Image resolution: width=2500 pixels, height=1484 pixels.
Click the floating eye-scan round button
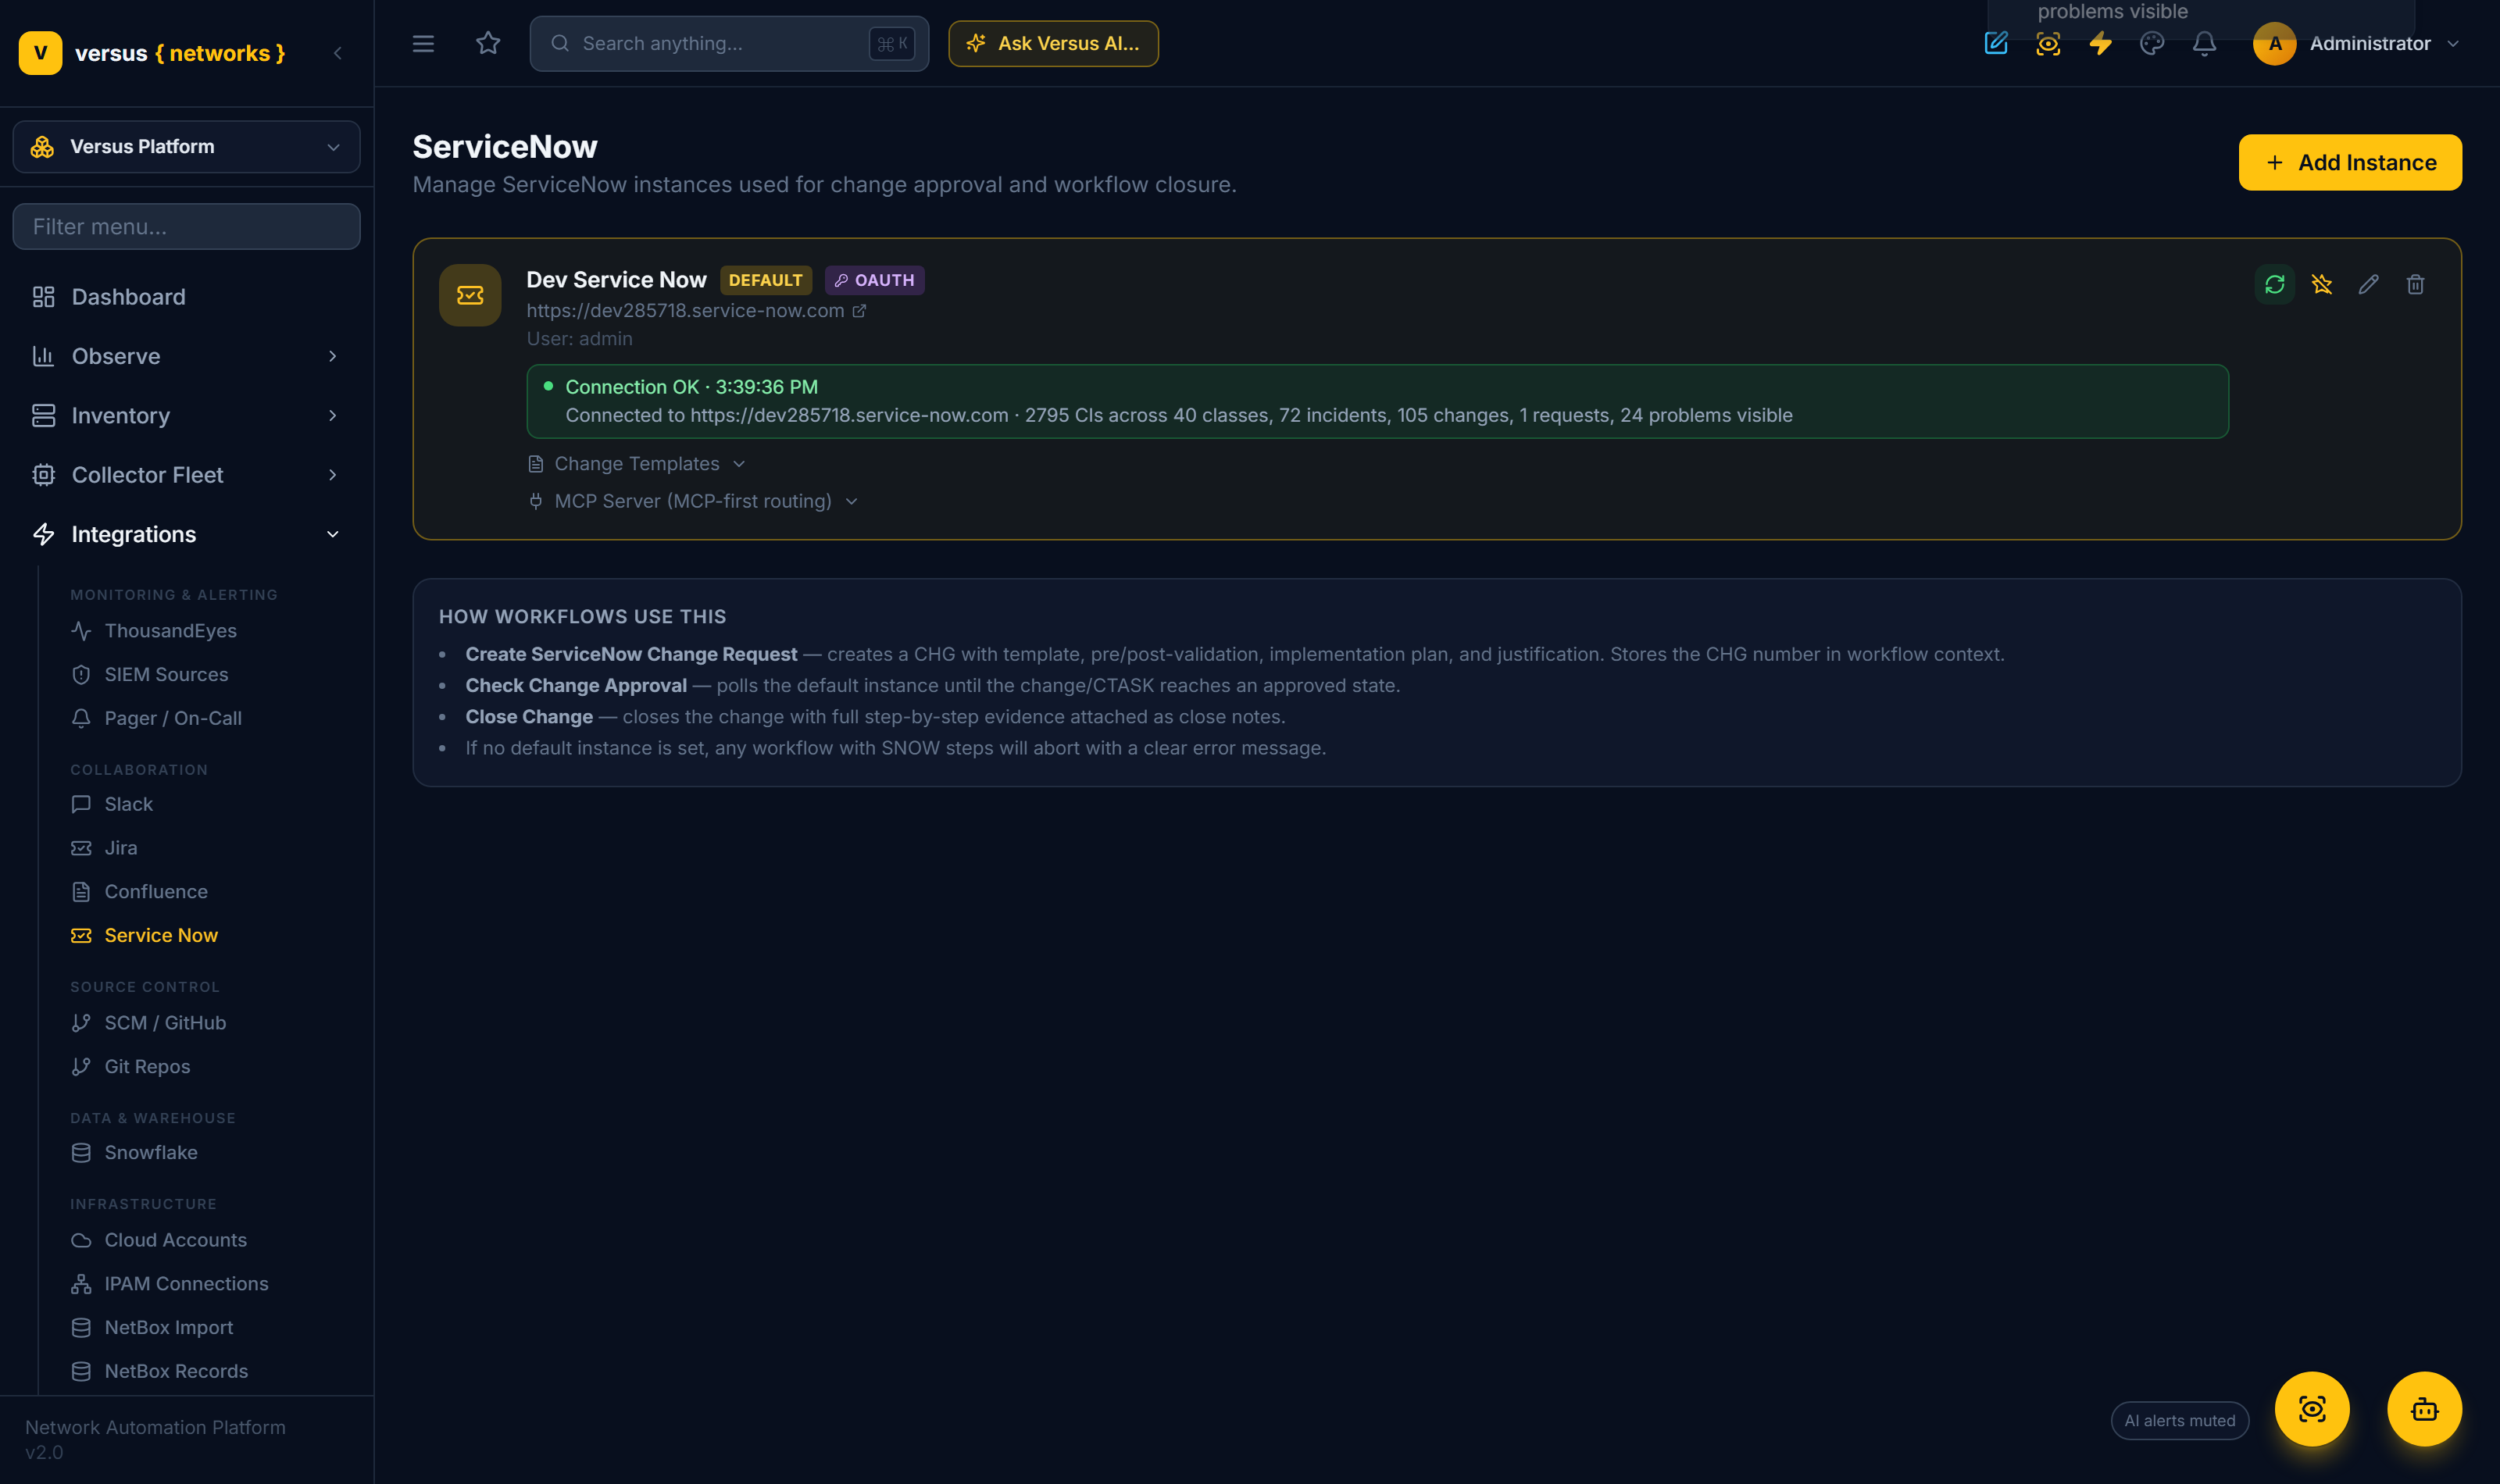coord(2312,1409)
